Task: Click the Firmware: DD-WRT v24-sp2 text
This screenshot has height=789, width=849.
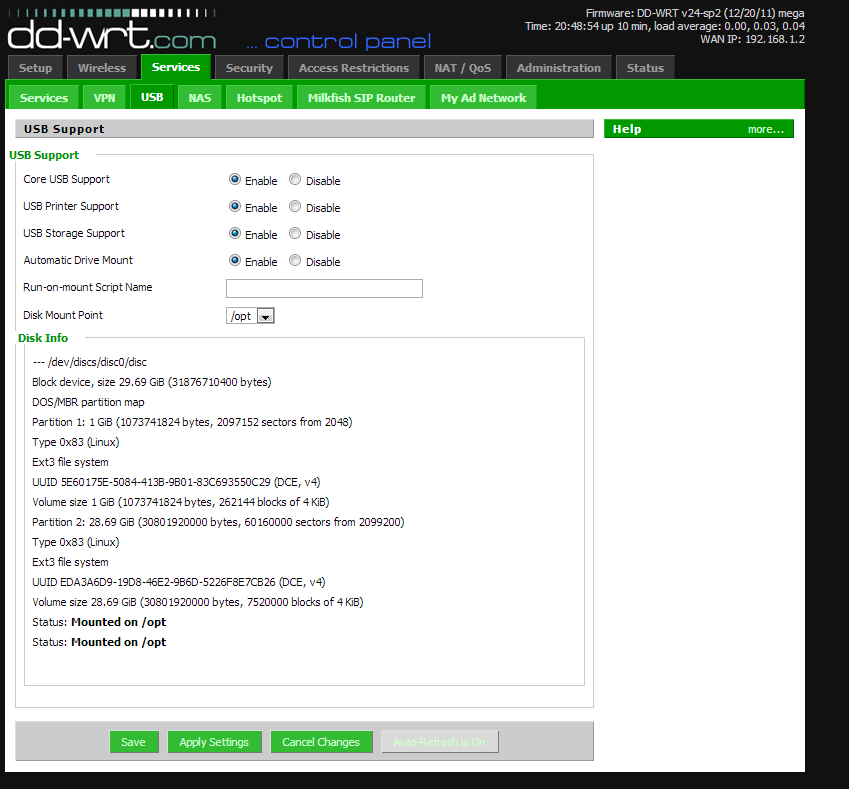Action: point(695,13)
